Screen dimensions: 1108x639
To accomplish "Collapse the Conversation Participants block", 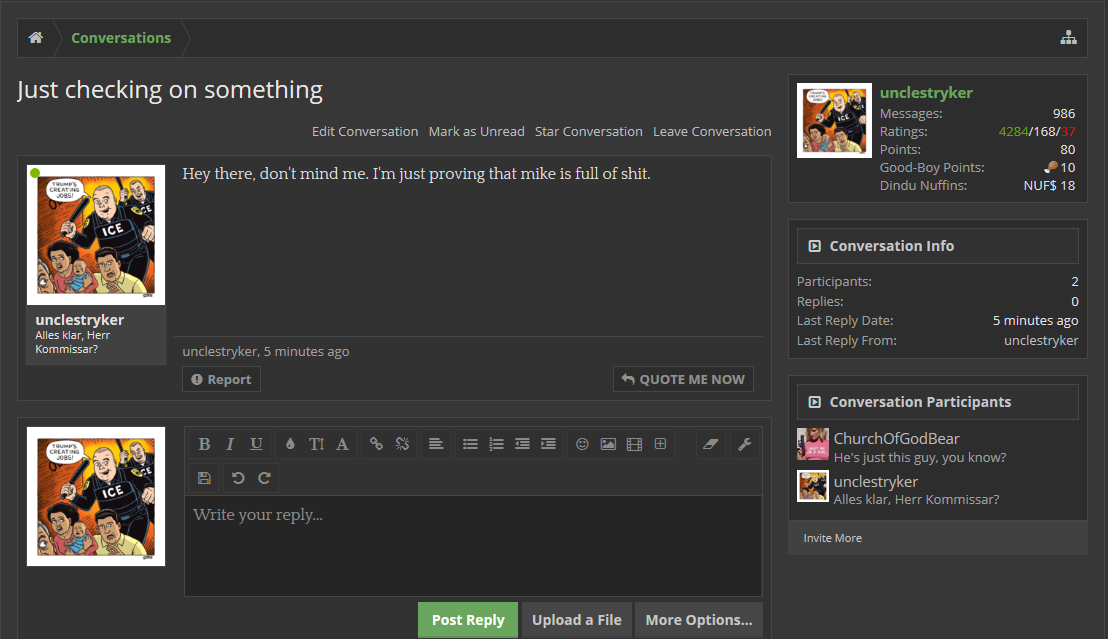I will pos(814,401).
